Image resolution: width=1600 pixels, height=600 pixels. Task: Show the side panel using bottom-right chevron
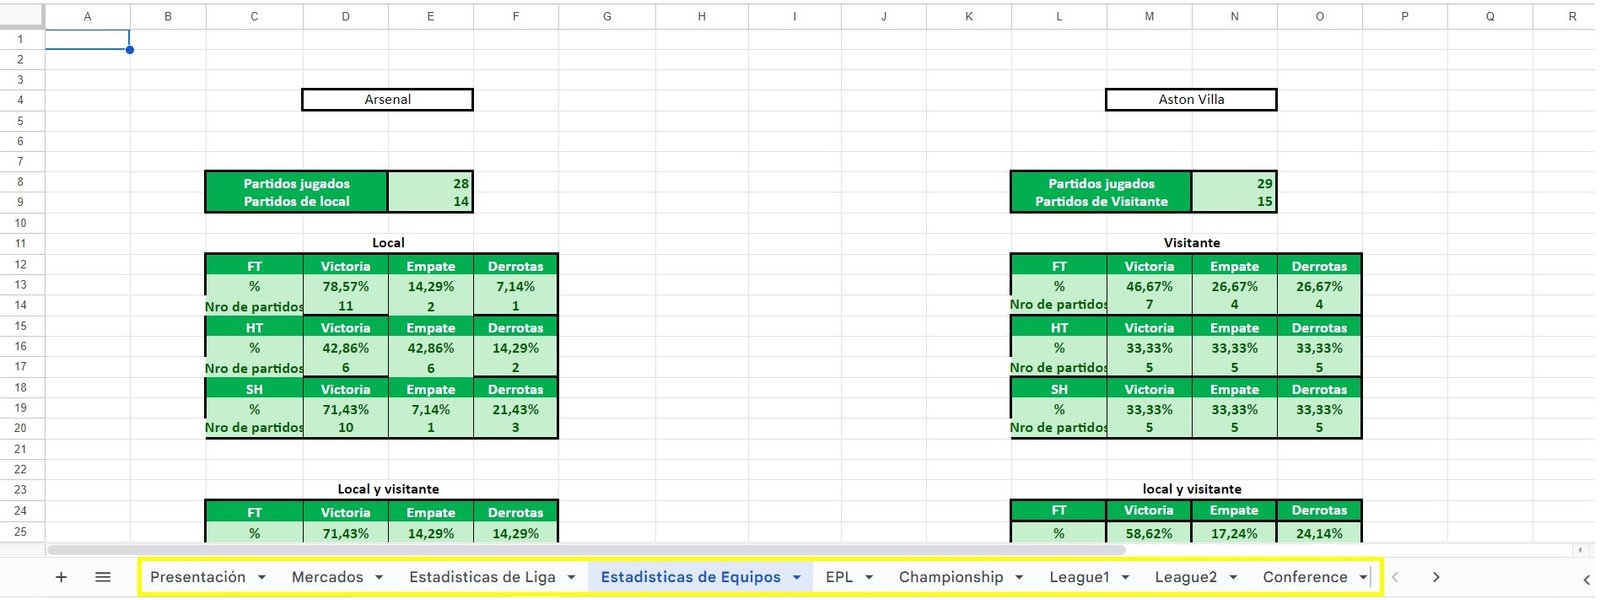1586,579
